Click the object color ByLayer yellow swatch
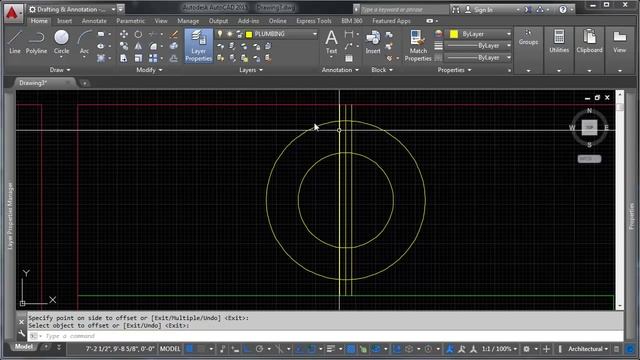This screenshot has height=360, width=640. (454, 34)
